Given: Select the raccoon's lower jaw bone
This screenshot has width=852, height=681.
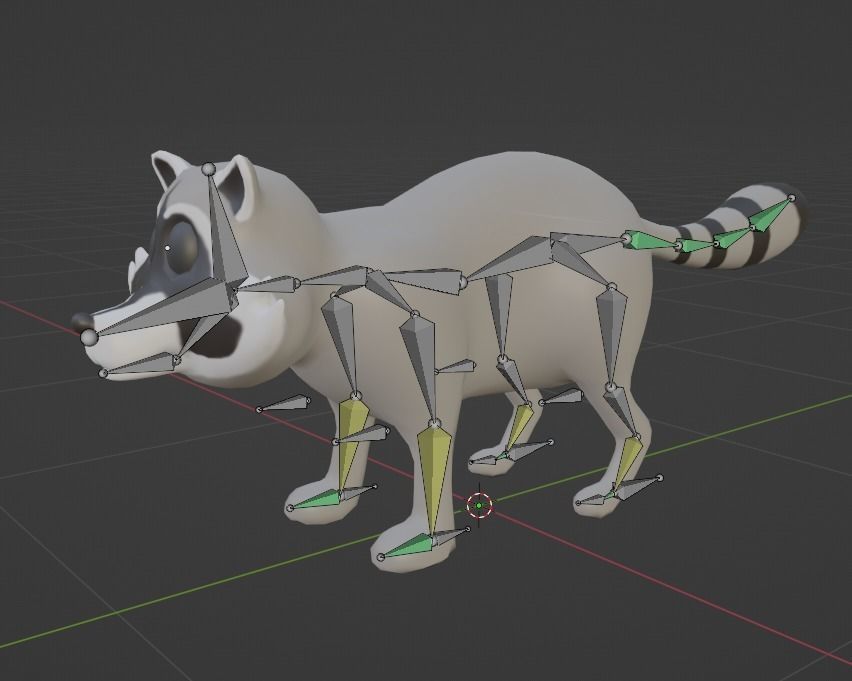Looking at the screenshot, I should pos(140,365).
